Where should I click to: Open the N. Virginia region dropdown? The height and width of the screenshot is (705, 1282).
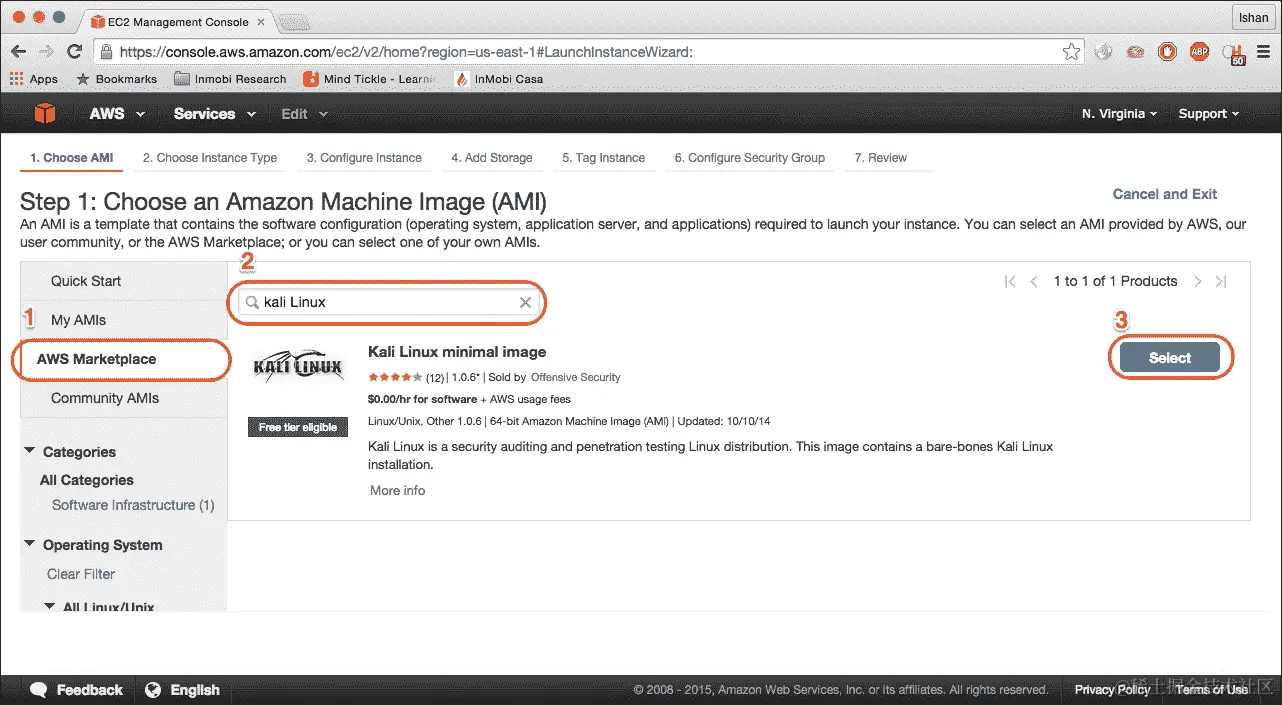click(x=1119, y=114)
